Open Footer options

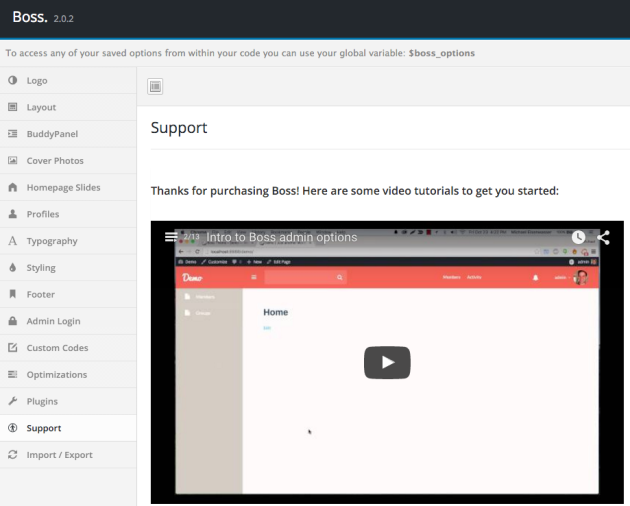(68, 294)
